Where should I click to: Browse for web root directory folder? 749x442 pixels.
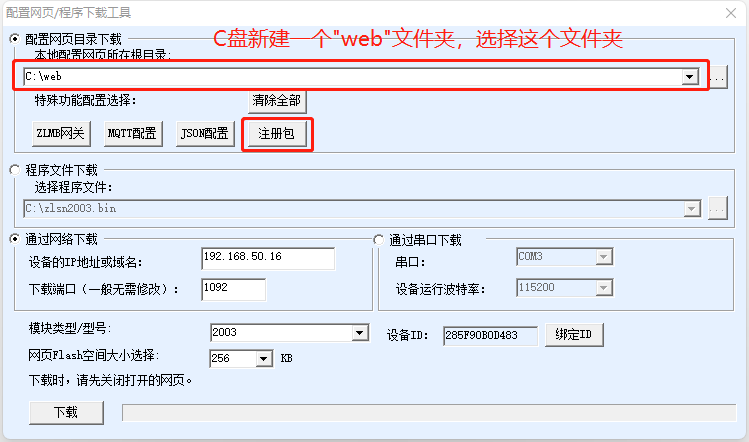point(718,76)
